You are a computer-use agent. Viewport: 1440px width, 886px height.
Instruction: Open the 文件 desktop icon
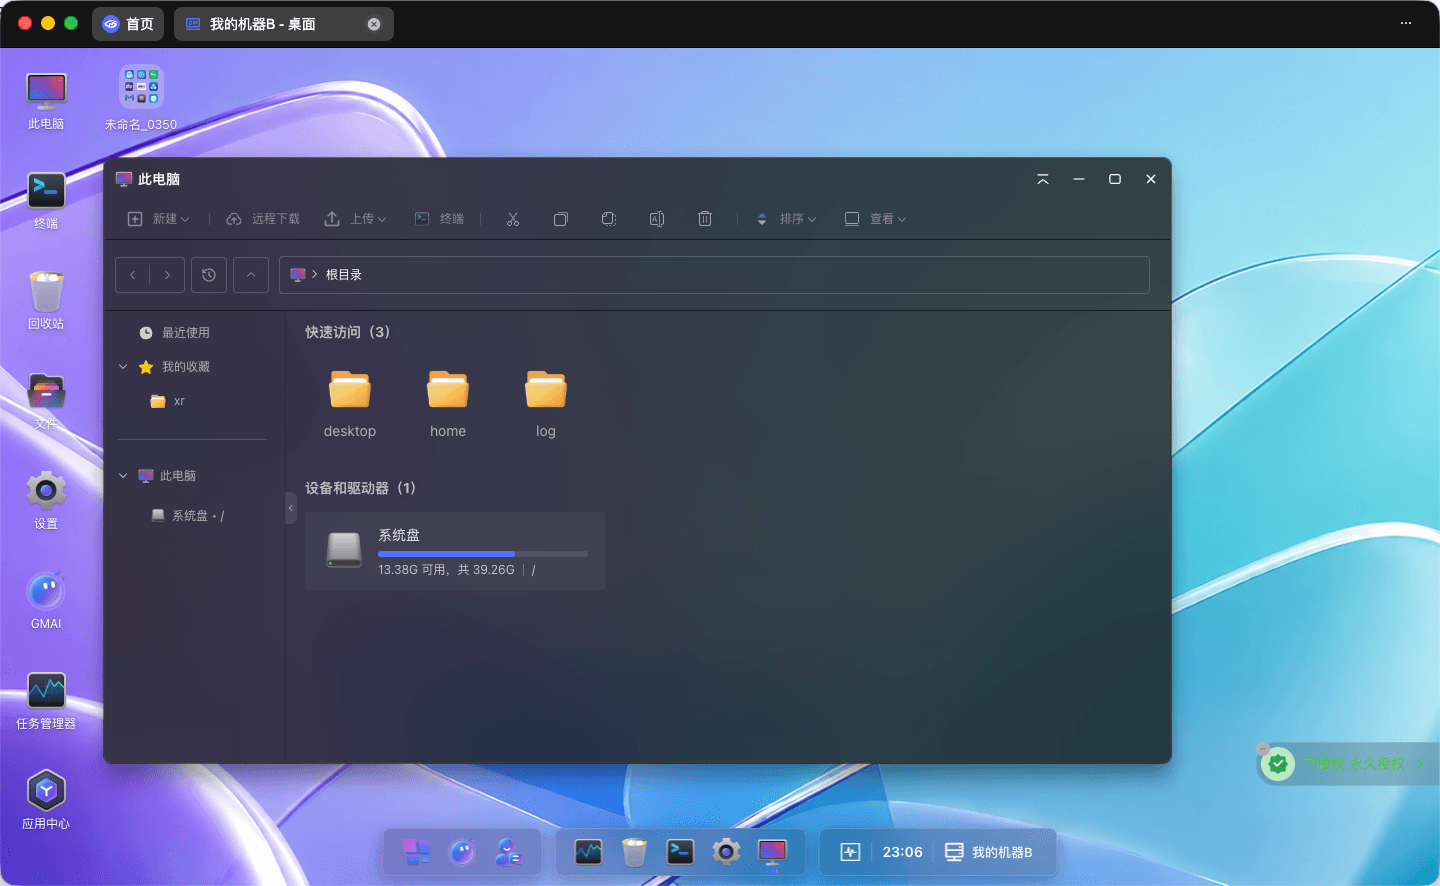pos(46,401)
